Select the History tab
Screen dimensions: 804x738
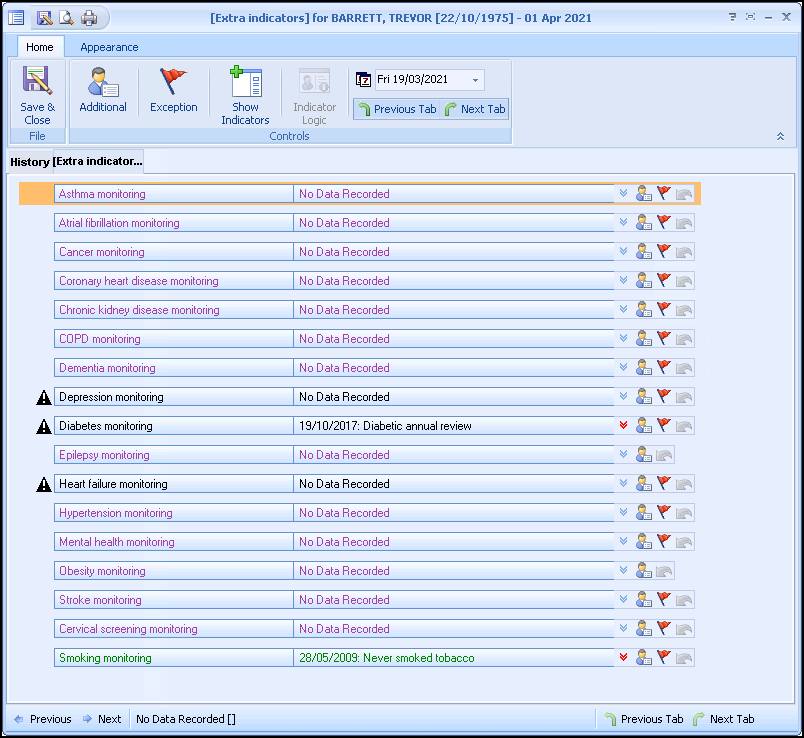click(30, 162)
